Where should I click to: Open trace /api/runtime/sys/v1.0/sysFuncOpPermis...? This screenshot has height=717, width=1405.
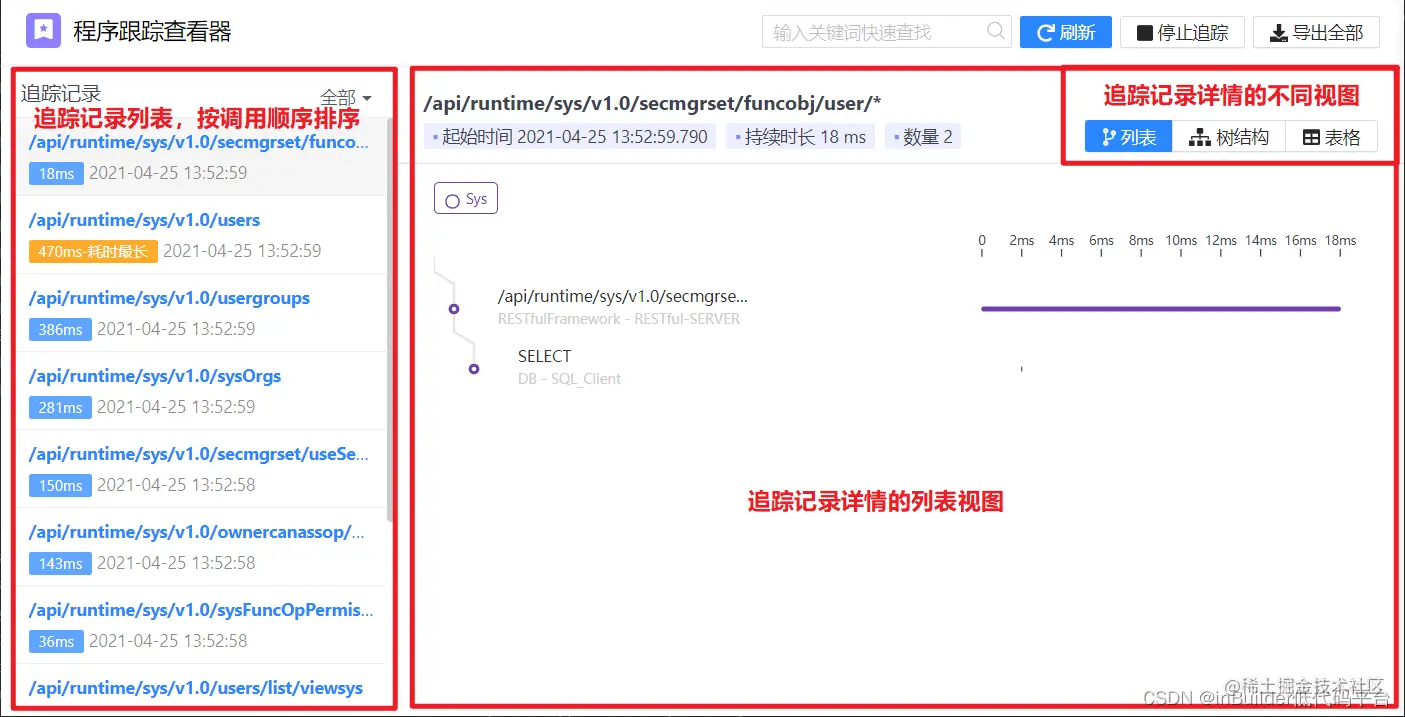tap(201, 610)
